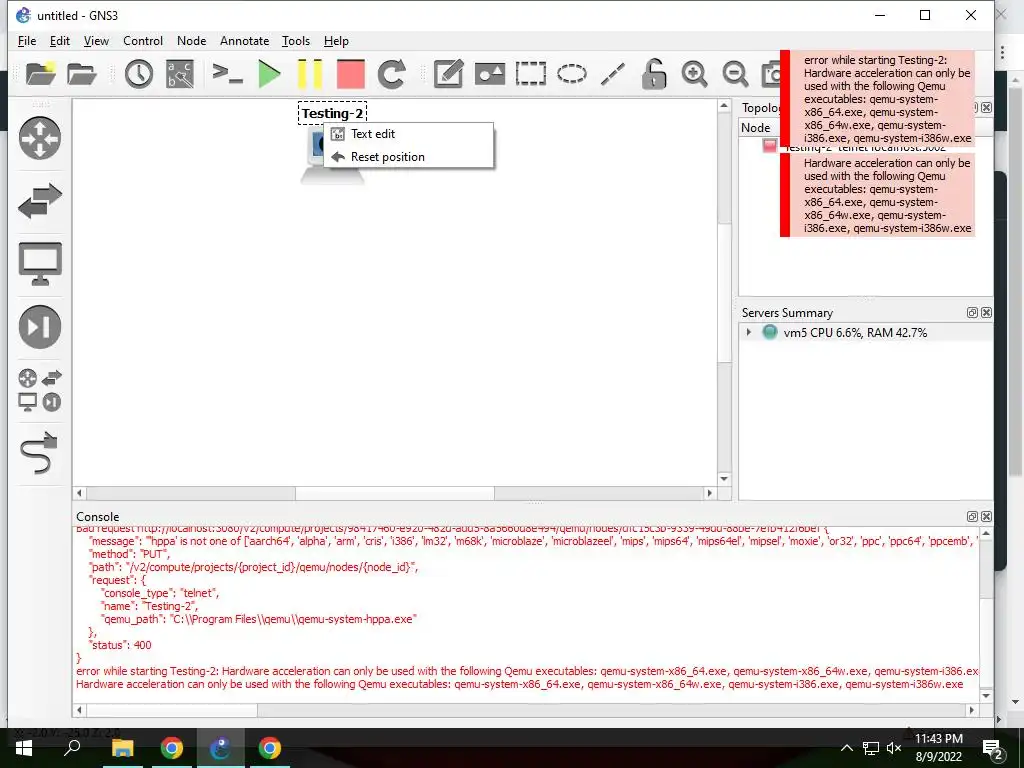Click console horizontal scrollbar right arrow
This screenshot has width=1024, height=768.
[972, 710]
